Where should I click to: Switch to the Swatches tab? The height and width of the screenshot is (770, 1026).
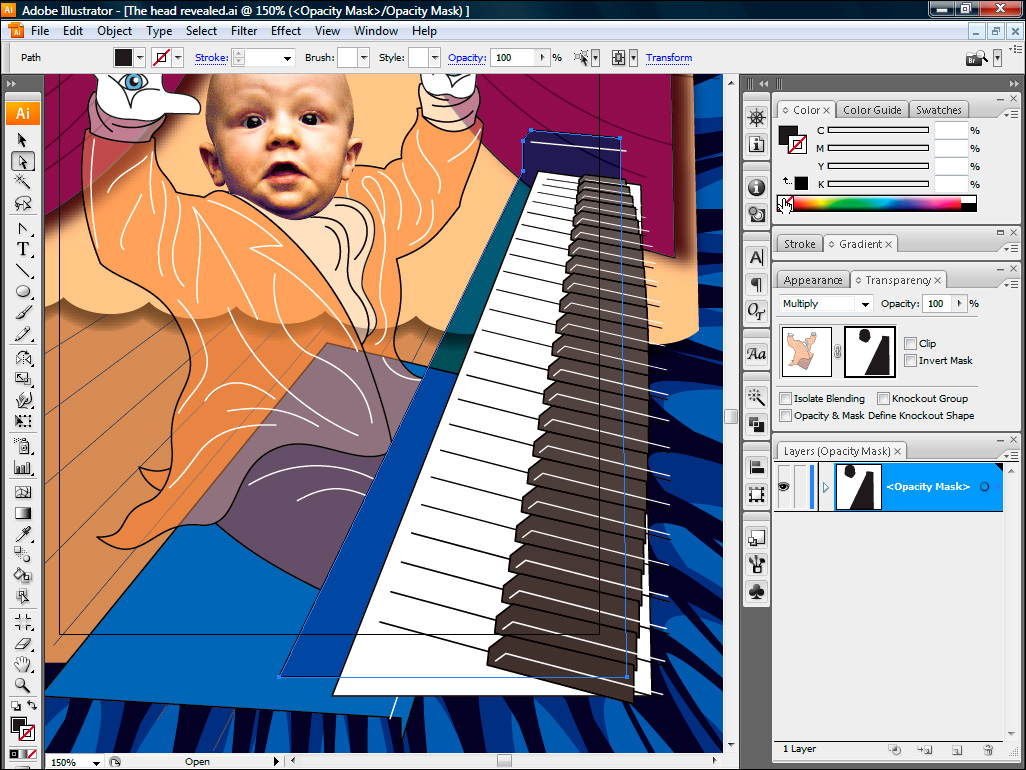[x=938, y=110]
